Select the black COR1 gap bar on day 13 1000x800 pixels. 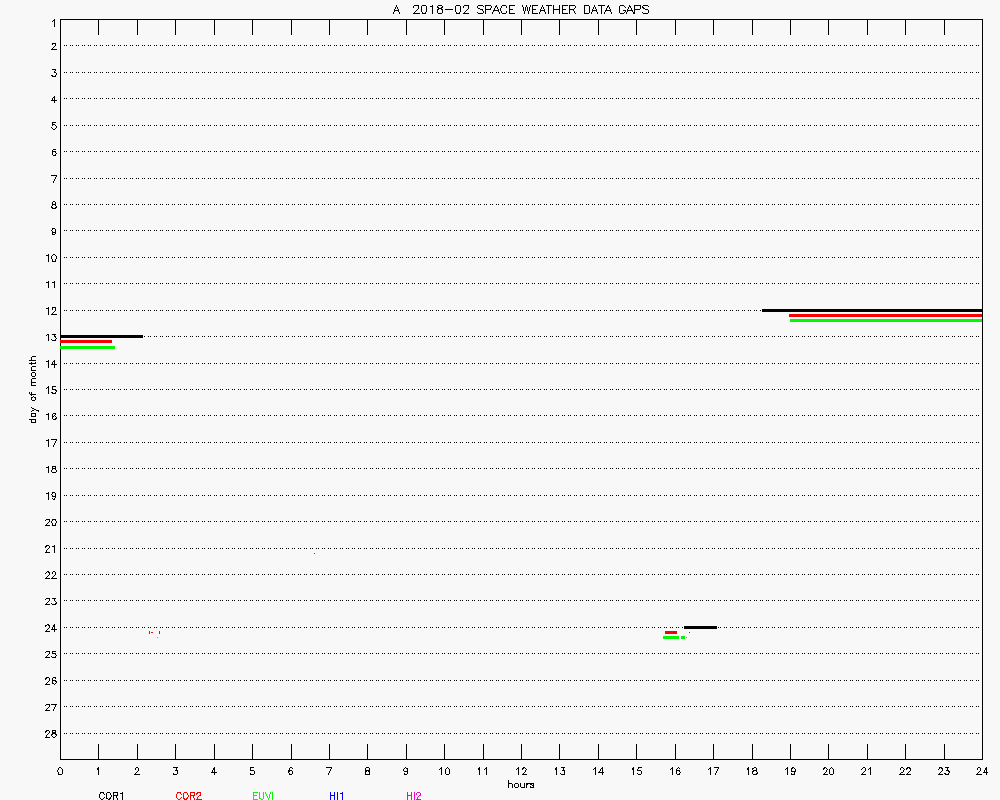(x=101, y=336)
